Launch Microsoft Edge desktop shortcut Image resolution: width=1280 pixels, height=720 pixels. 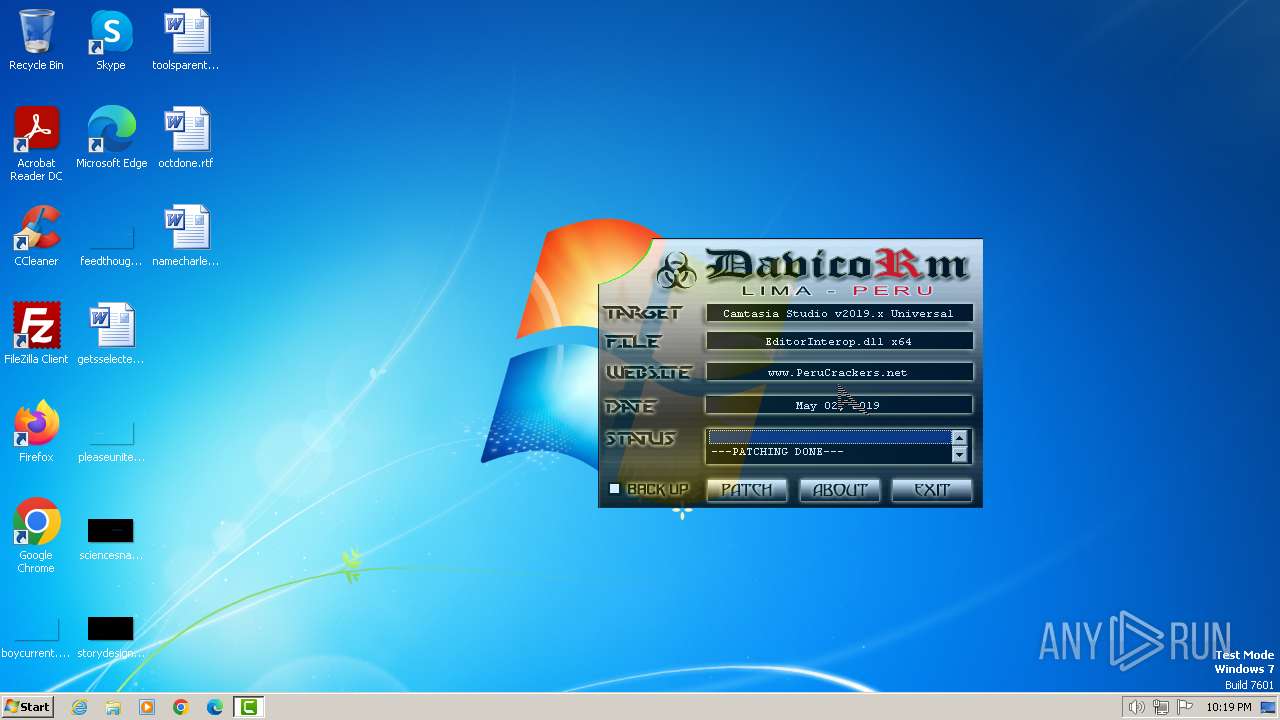tap(111, 138)
